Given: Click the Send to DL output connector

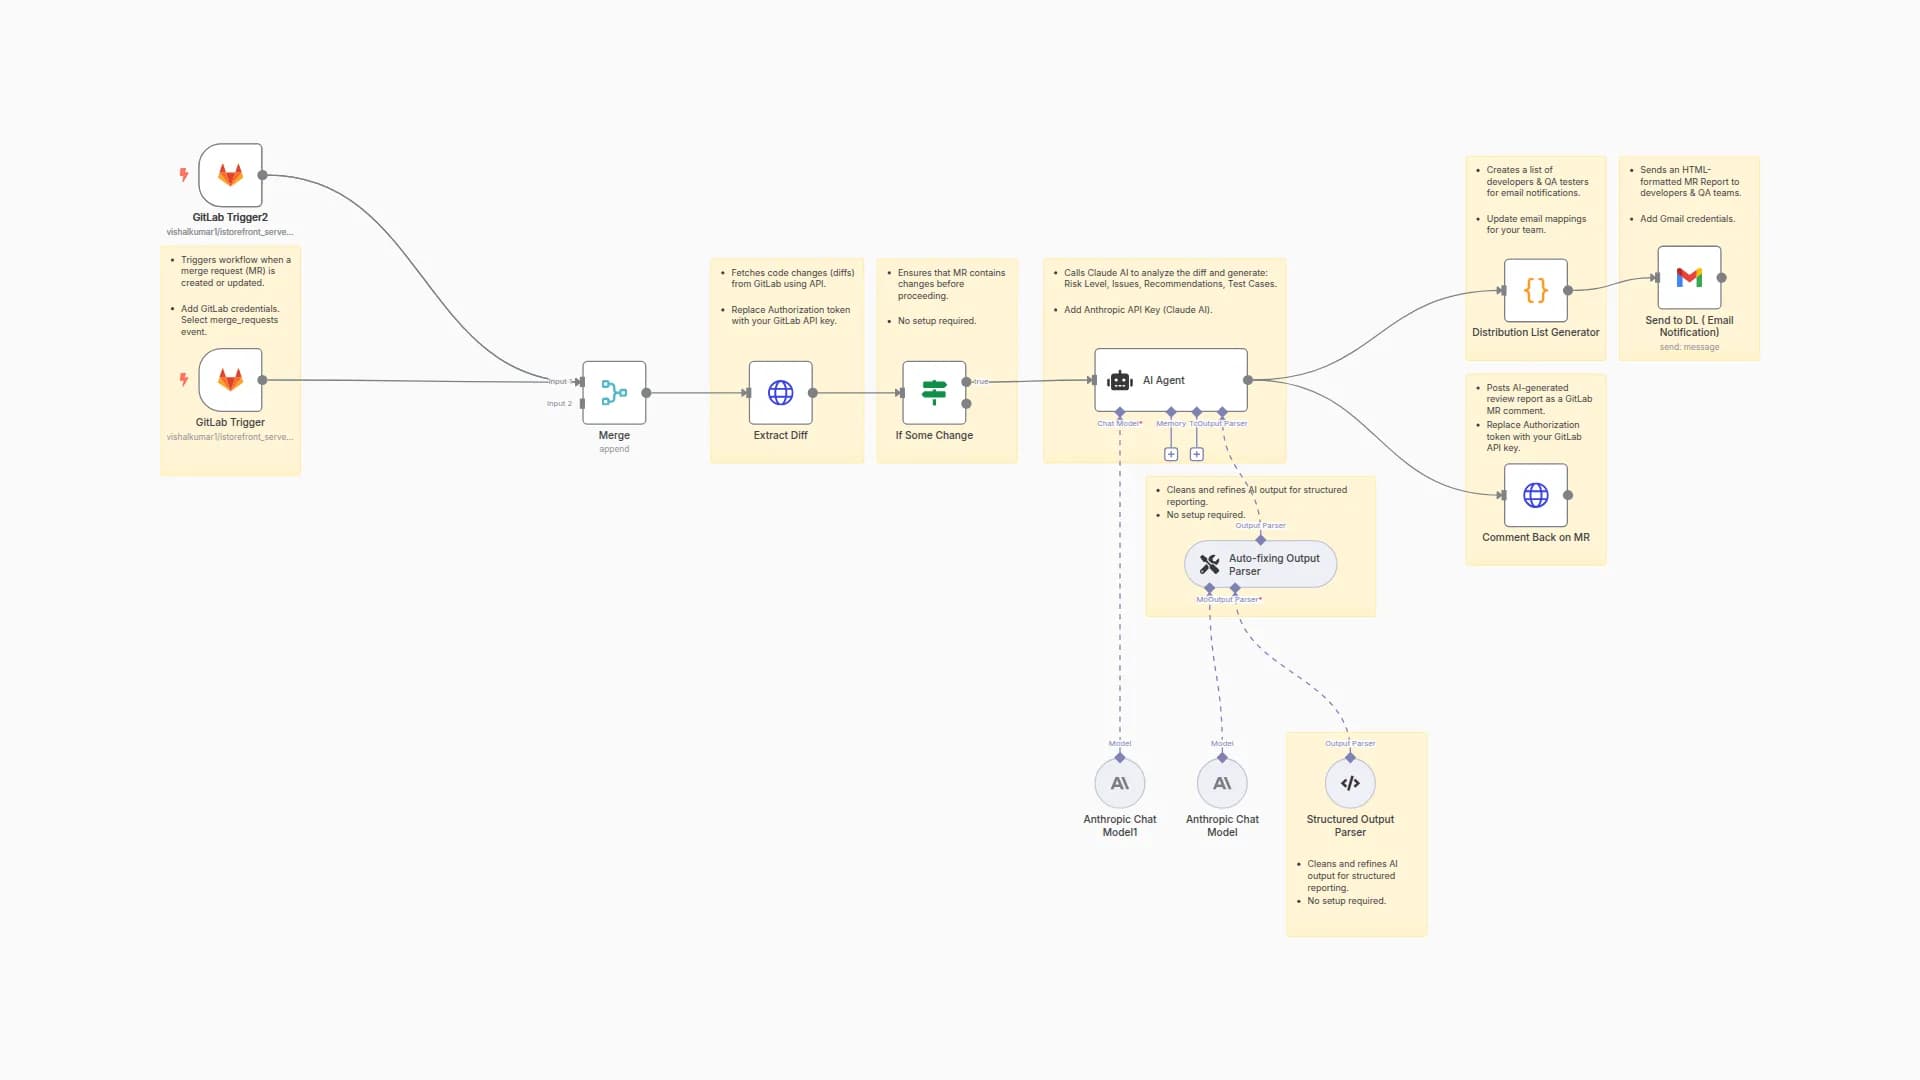Looking at the screenshot, I should 1722,278.
